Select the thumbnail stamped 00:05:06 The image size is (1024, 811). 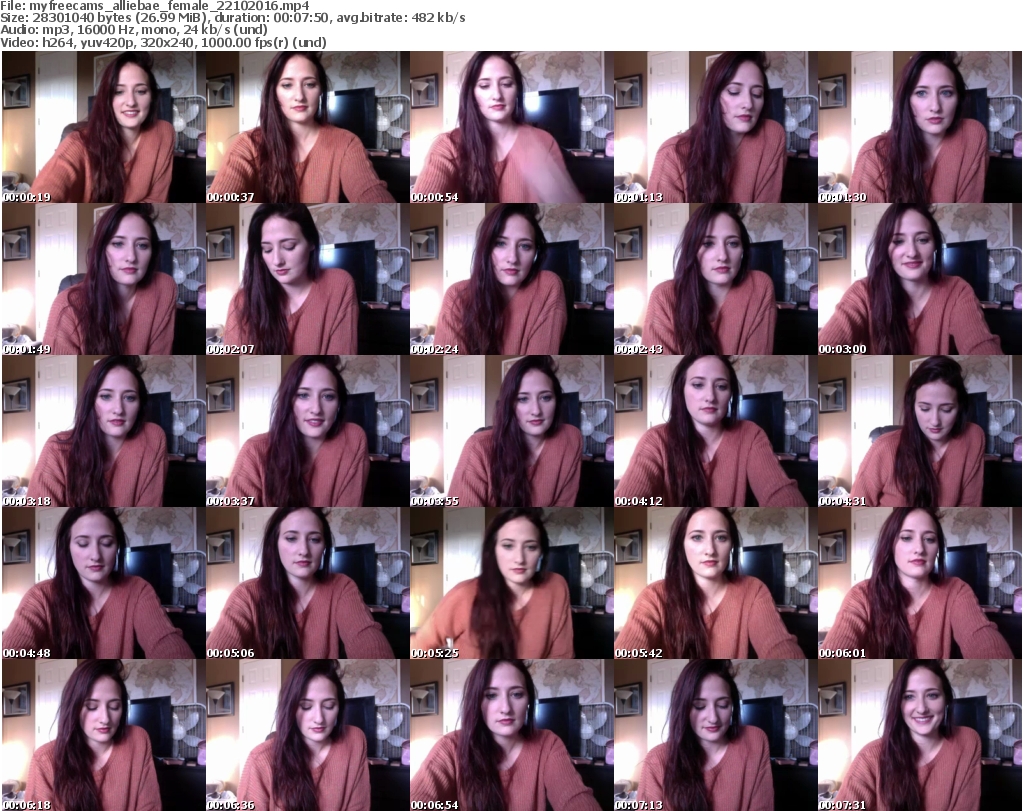pos(308,583)
